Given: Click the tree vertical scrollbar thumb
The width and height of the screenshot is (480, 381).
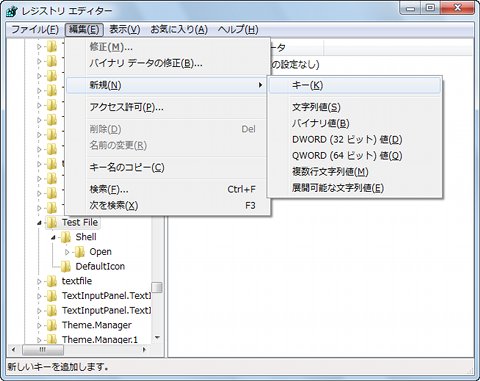Looking at the screenshot, I should [x=157, y=287].
